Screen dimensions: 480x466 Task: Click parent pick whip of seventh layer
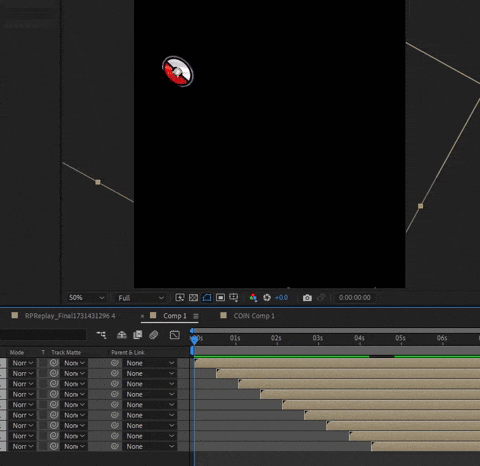coord(115,425)
